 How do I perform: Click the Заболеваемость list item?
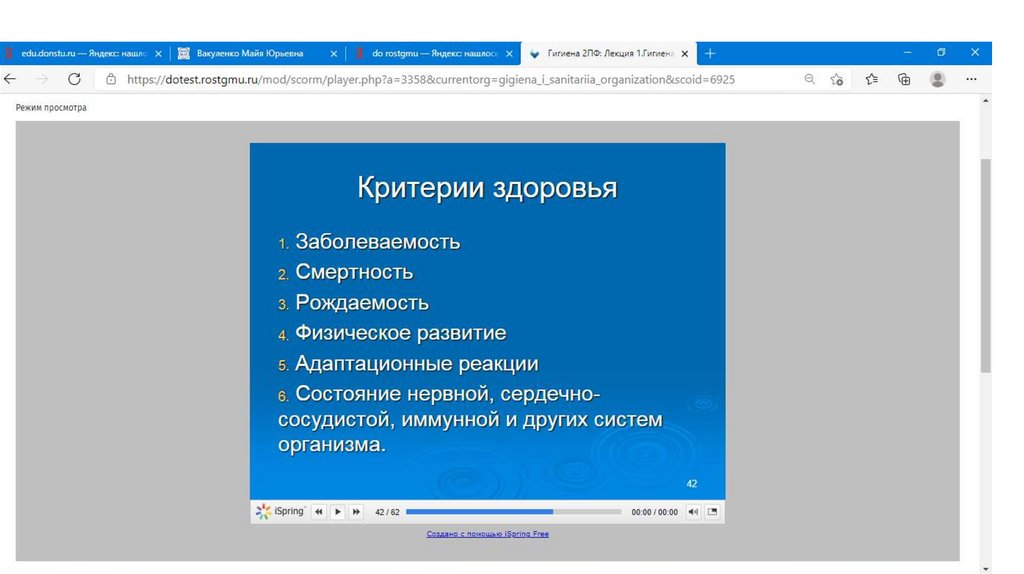377,242
